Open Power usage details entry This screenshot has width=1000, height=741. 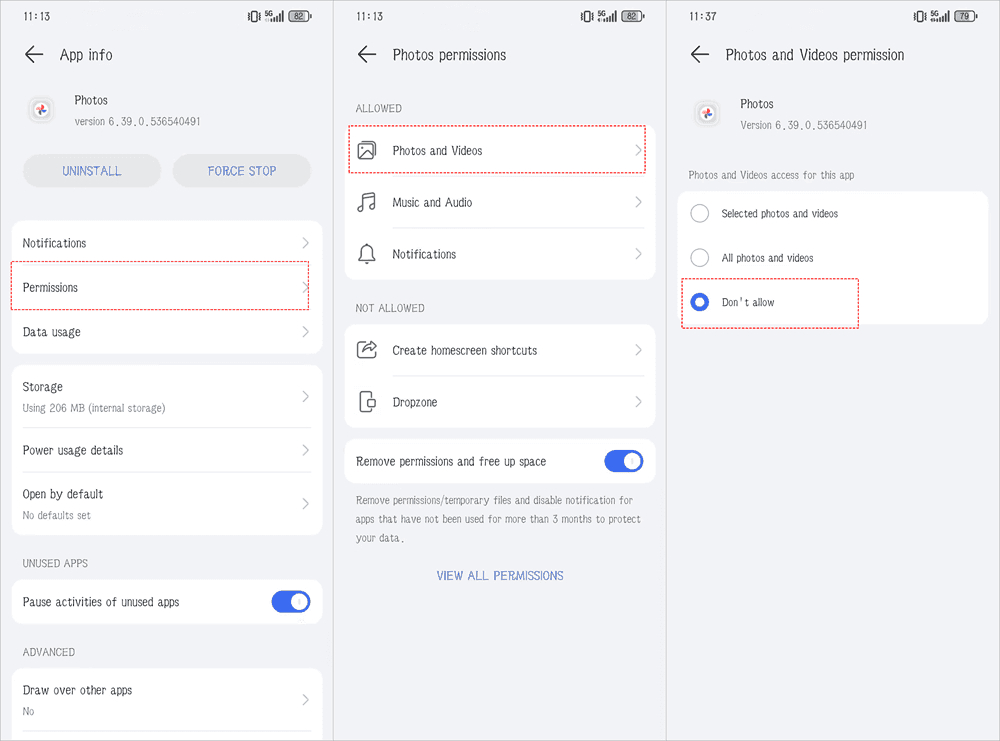coord(160,450)
